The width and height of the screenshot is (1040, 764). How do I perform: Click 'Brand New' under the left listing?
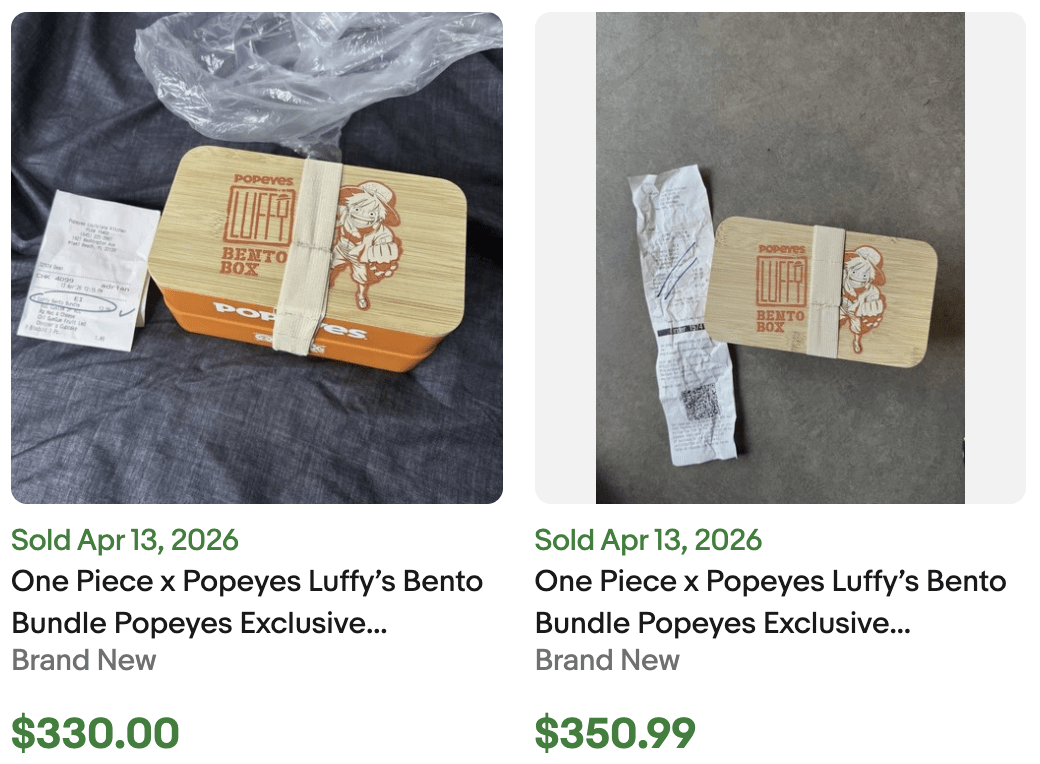(83, 660)
